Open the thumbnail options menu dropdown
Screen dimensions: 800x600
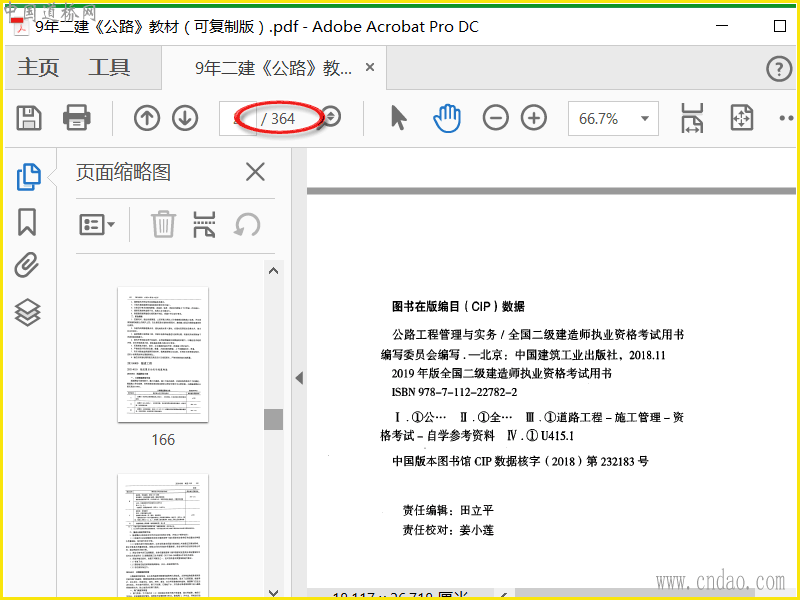coord(97,224)
